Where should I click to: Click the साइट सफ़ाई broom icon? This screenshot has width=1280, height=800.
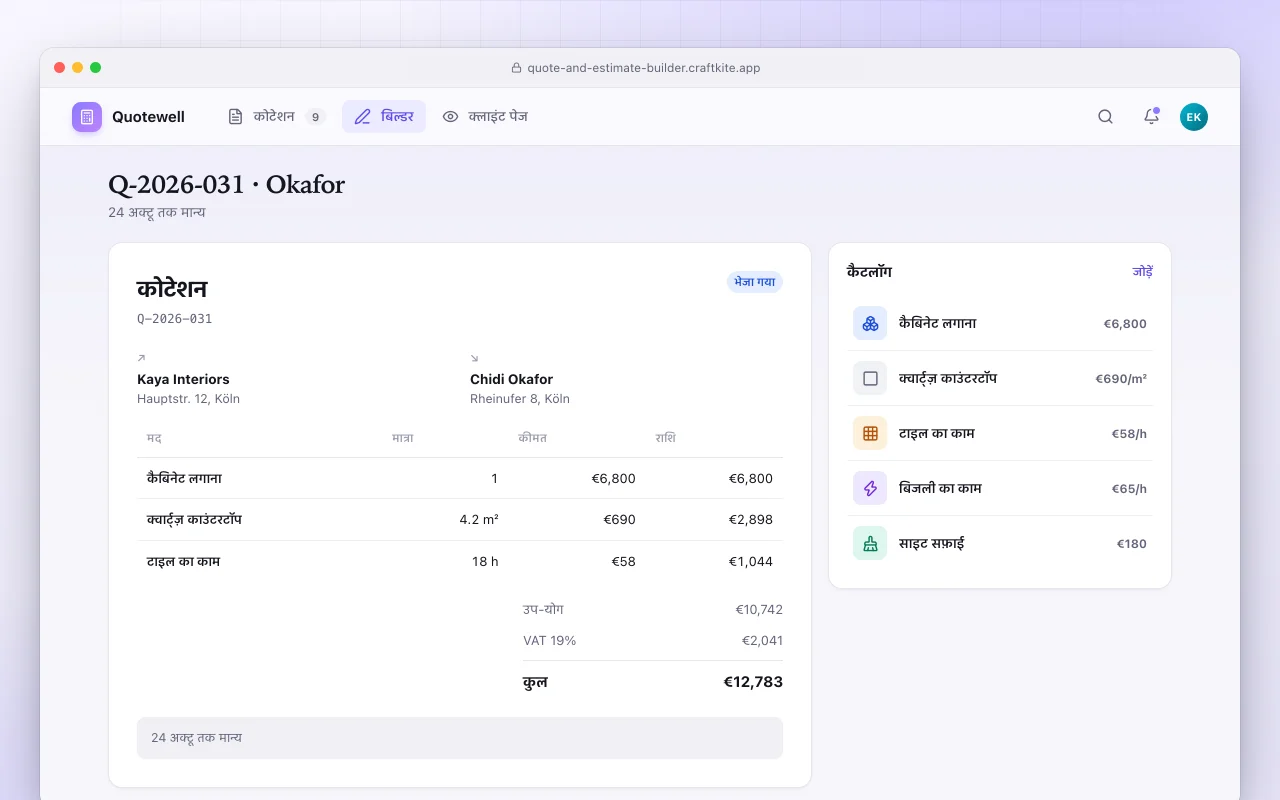(x=870, y=544)
